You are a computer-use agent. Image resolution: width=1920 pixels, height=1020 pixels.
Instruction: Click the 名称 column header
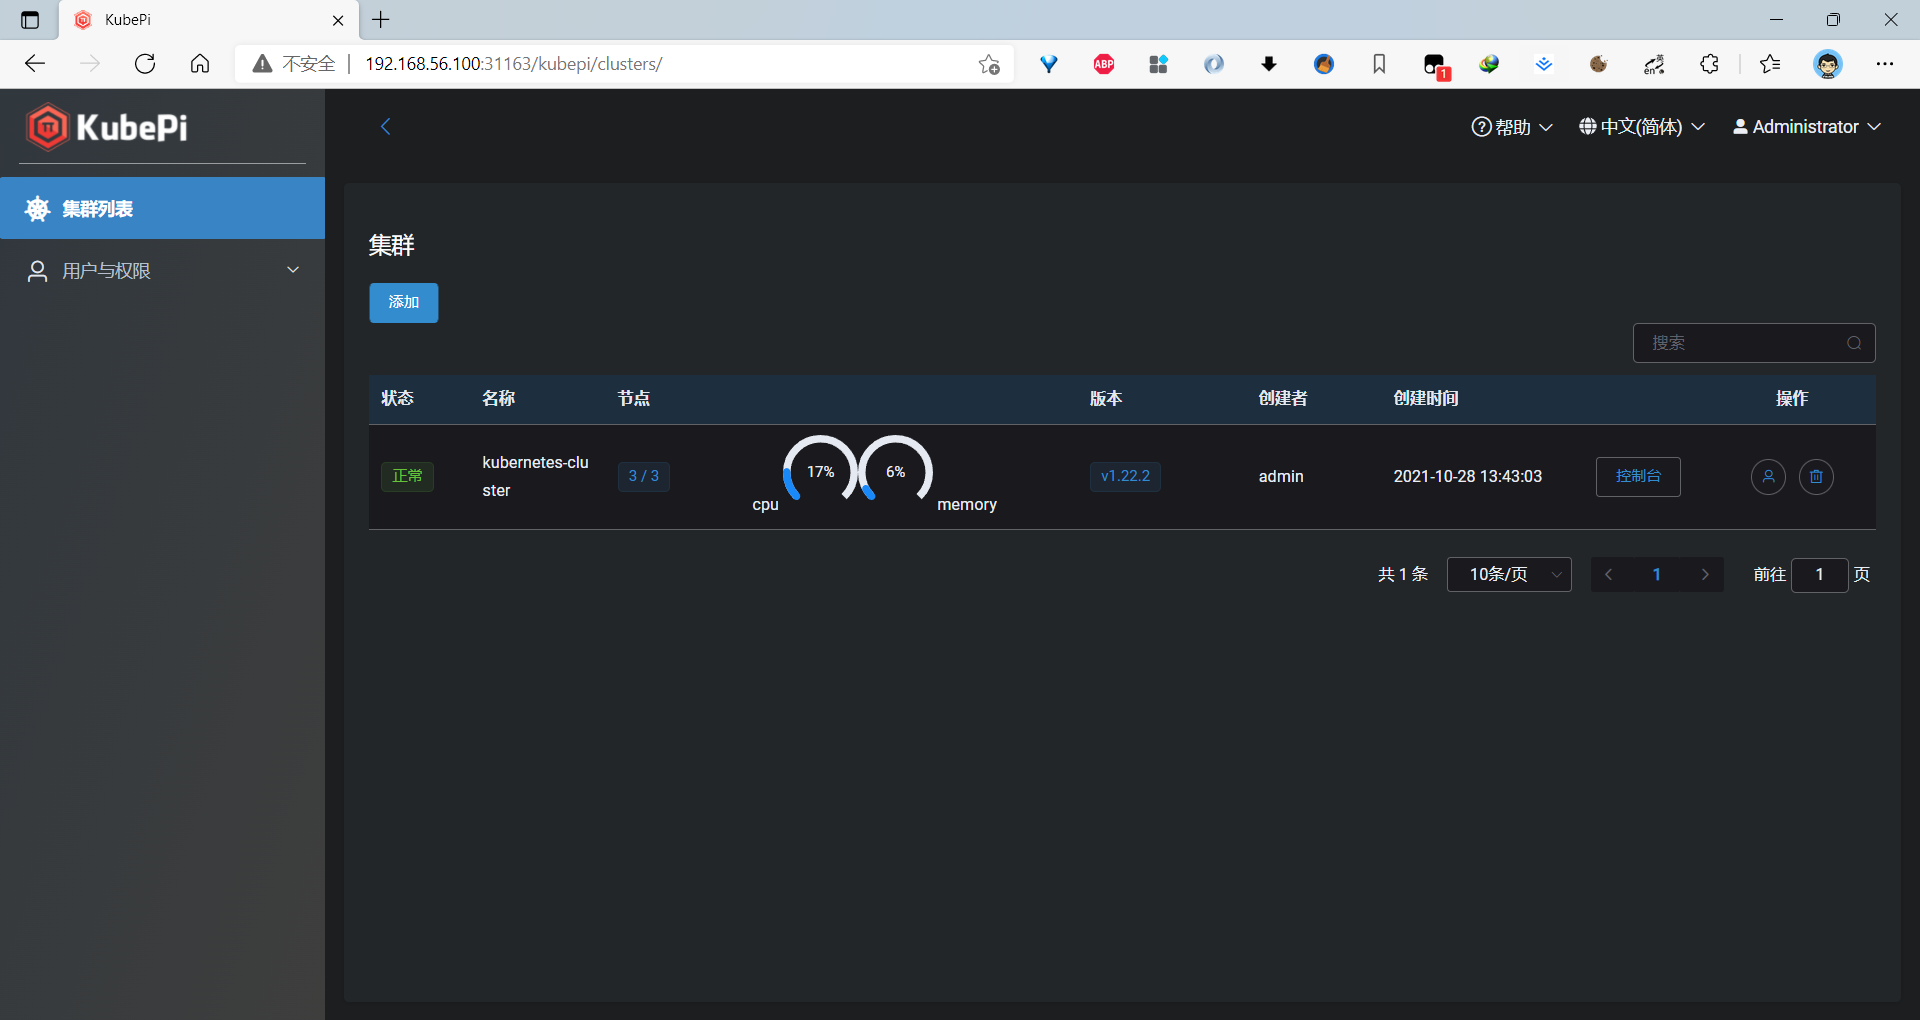click(498, 399)
